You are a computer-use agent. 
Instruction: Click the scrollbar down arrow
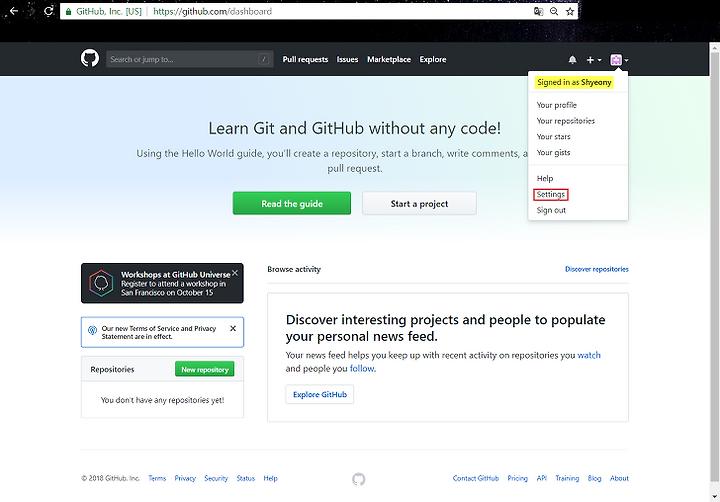tap(714, 497)
